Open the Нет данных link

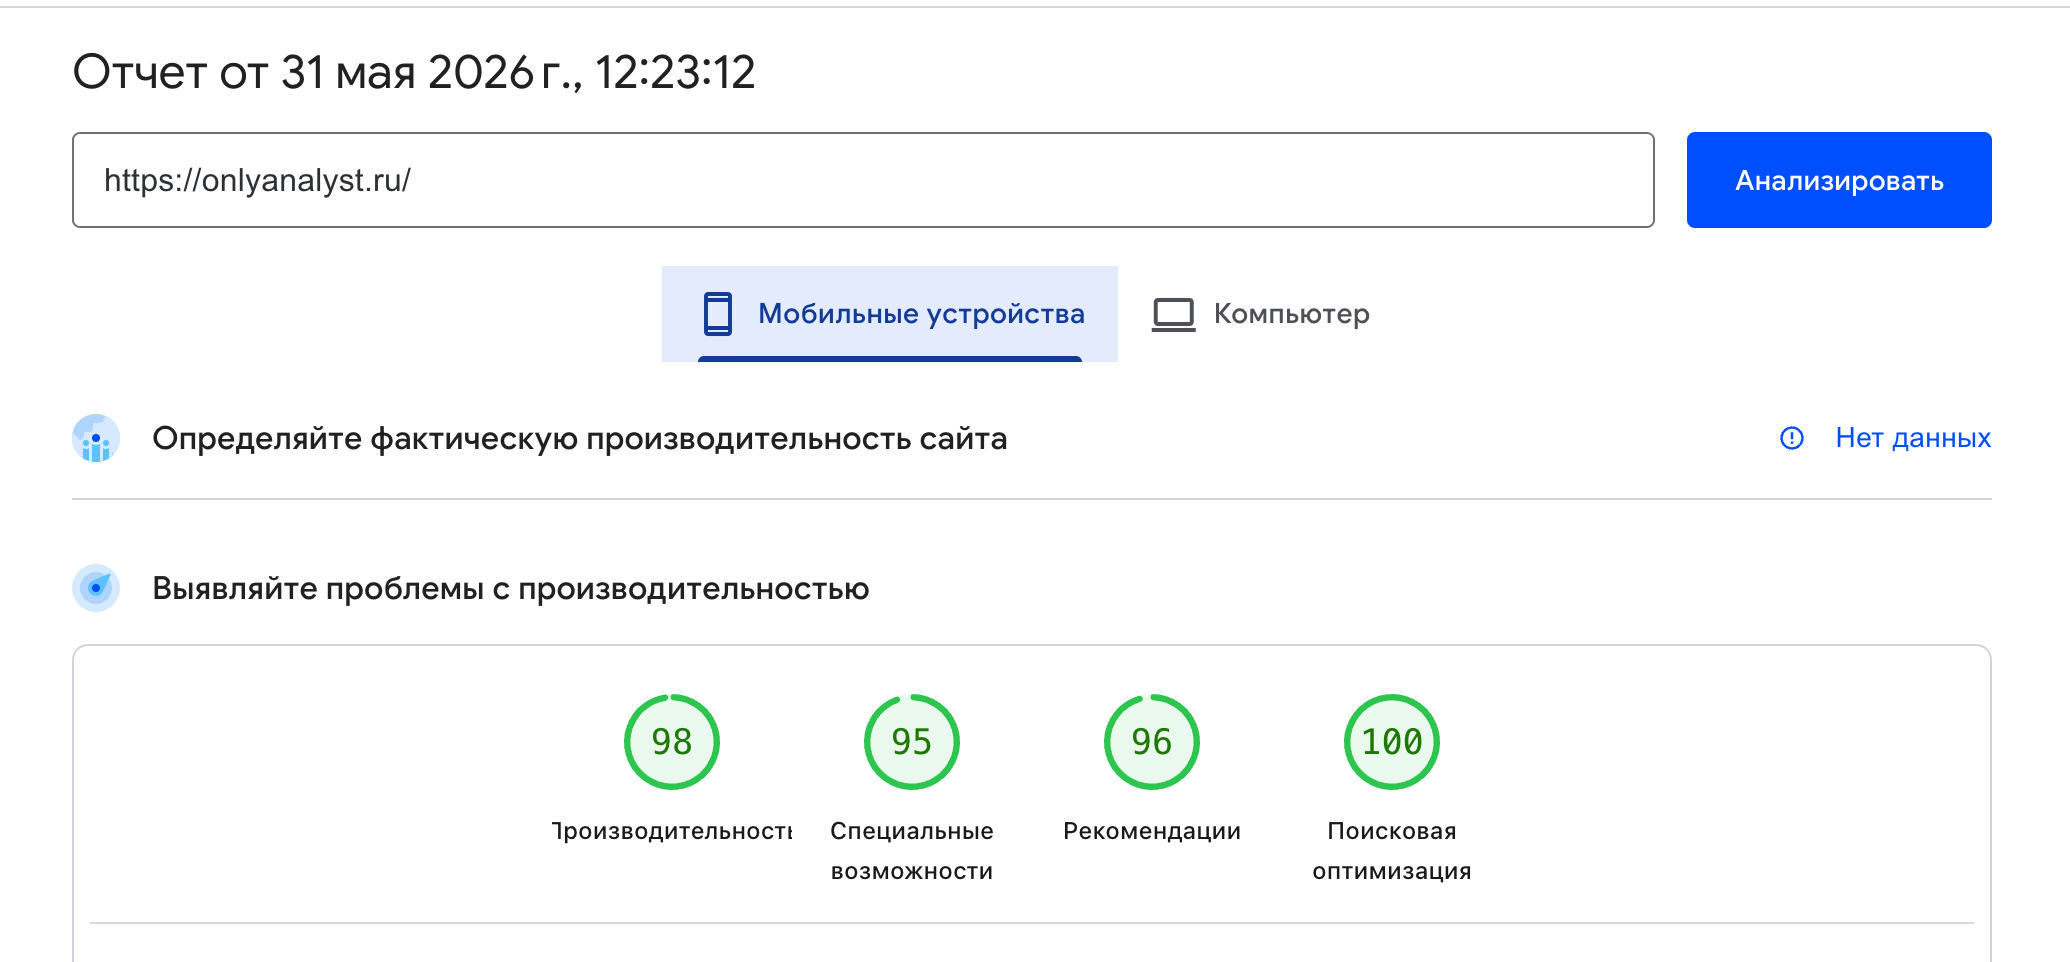point(1913,438)
